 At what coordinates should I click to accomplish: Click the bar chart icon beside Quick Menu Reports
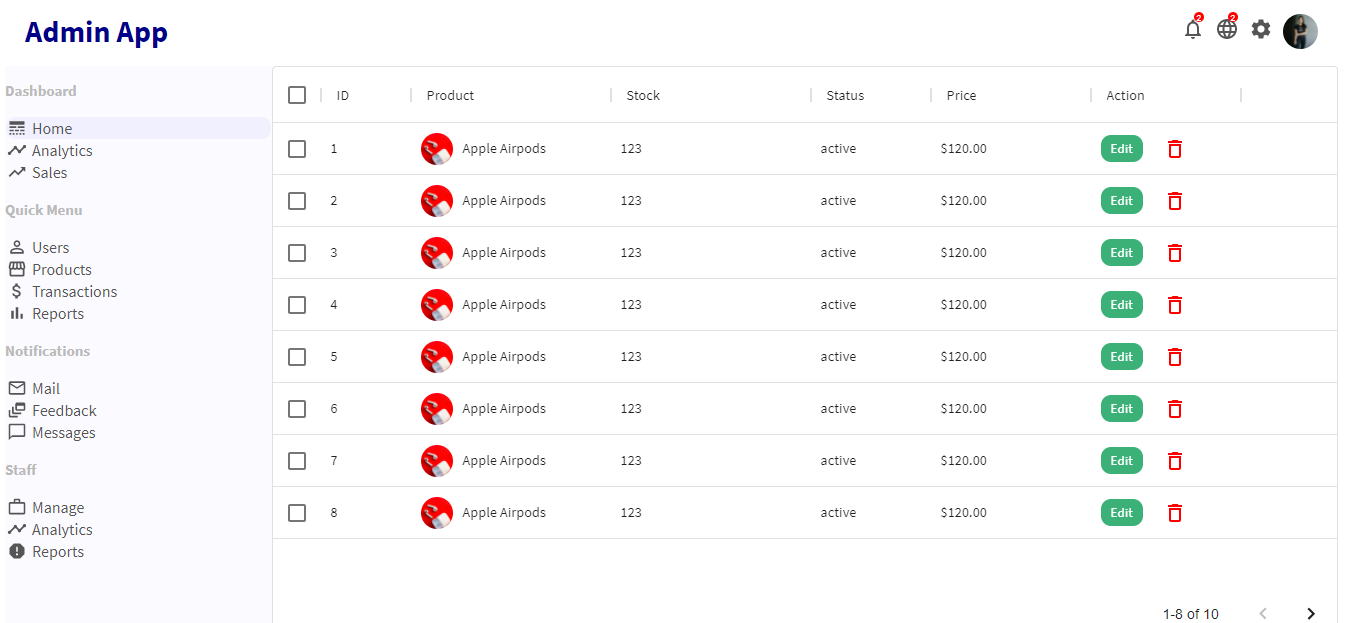pyautogui.click(x=16, y=314)
